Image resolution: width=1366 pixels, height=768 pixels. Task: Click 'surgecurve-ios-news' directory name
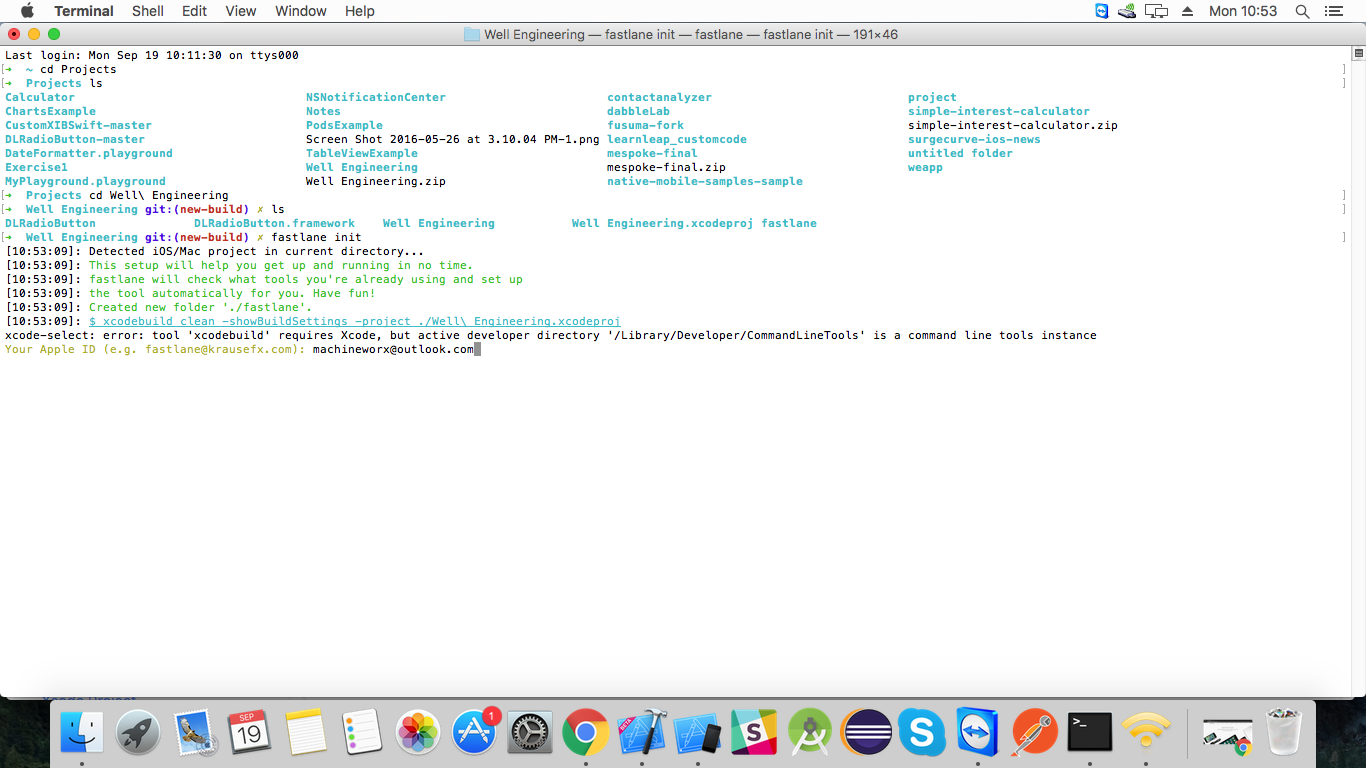pyautogui.click(x=975, y=140)
